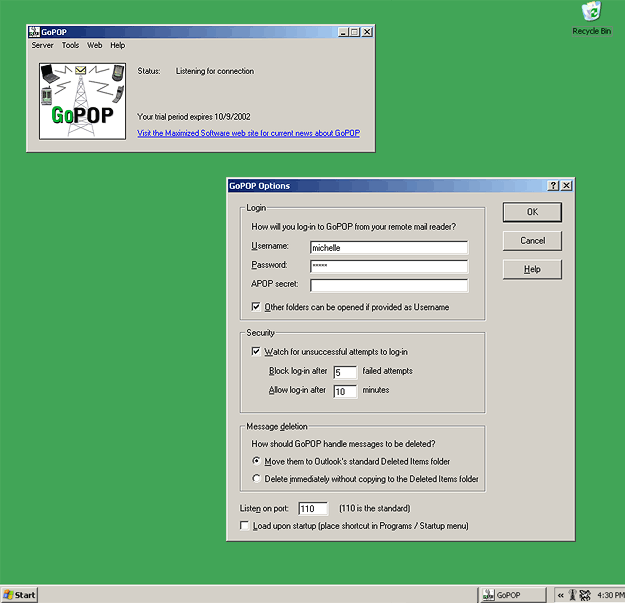Click the Listen on port field
The height and width of the screenshot is (603, 625).
click(x=313, y=509)
